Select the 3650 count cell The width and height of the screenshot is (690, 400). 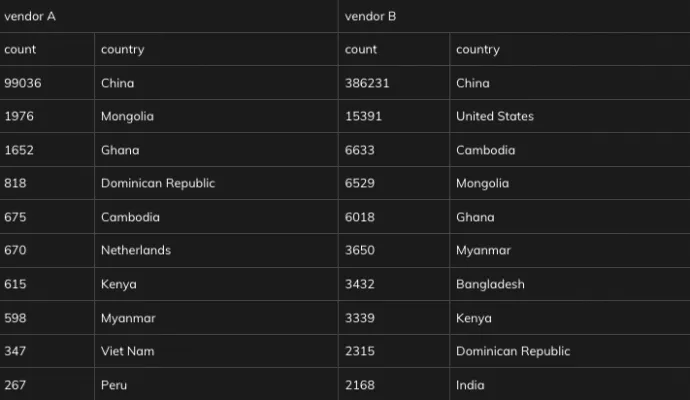coord(394,250)
